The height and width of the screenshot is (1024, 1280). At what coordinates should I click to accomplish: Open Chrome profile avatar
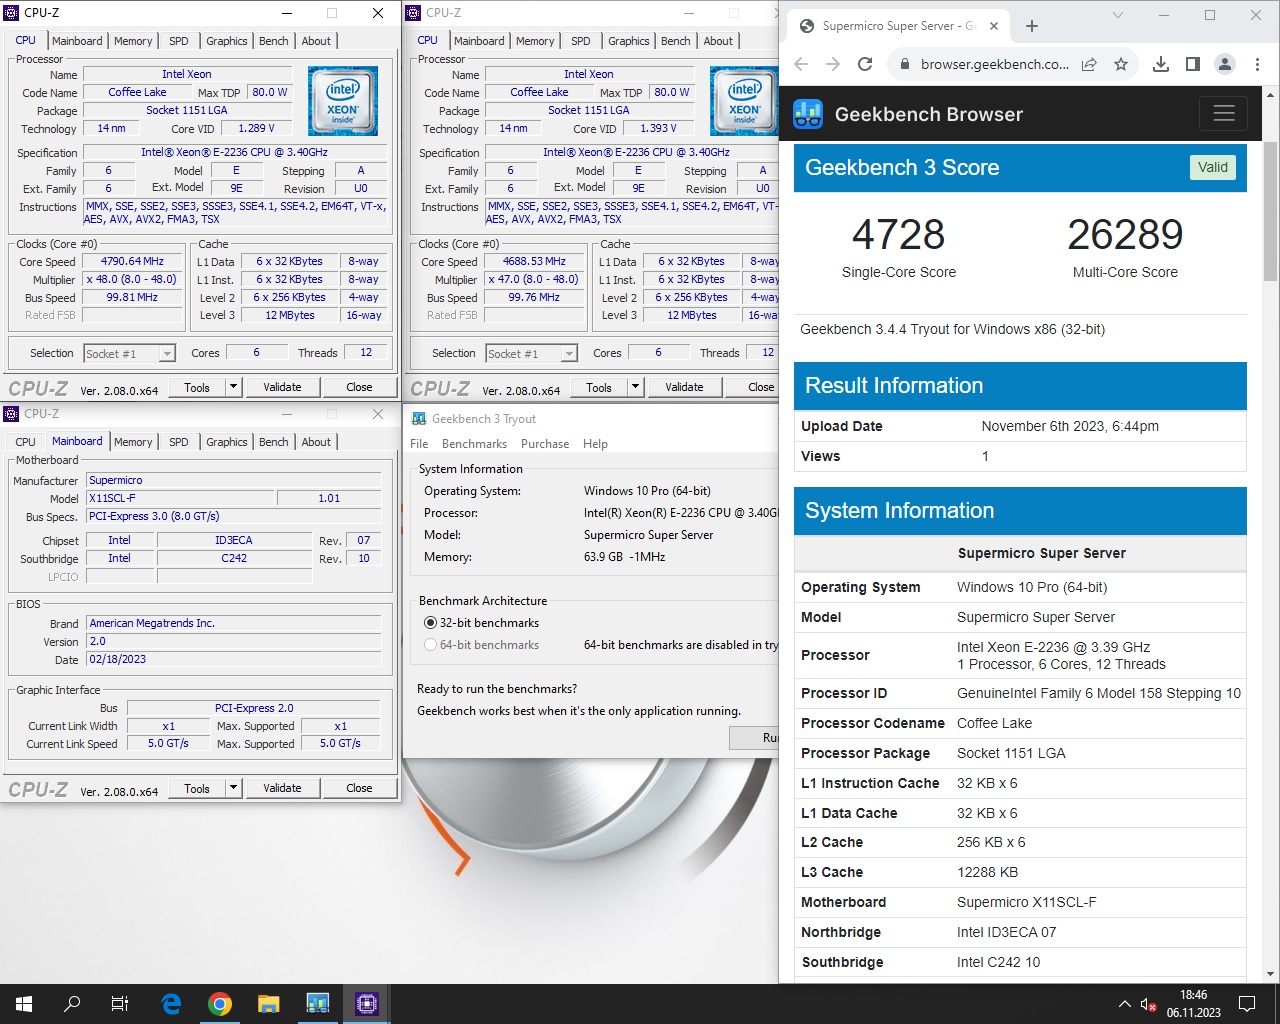coord(1225,64)
